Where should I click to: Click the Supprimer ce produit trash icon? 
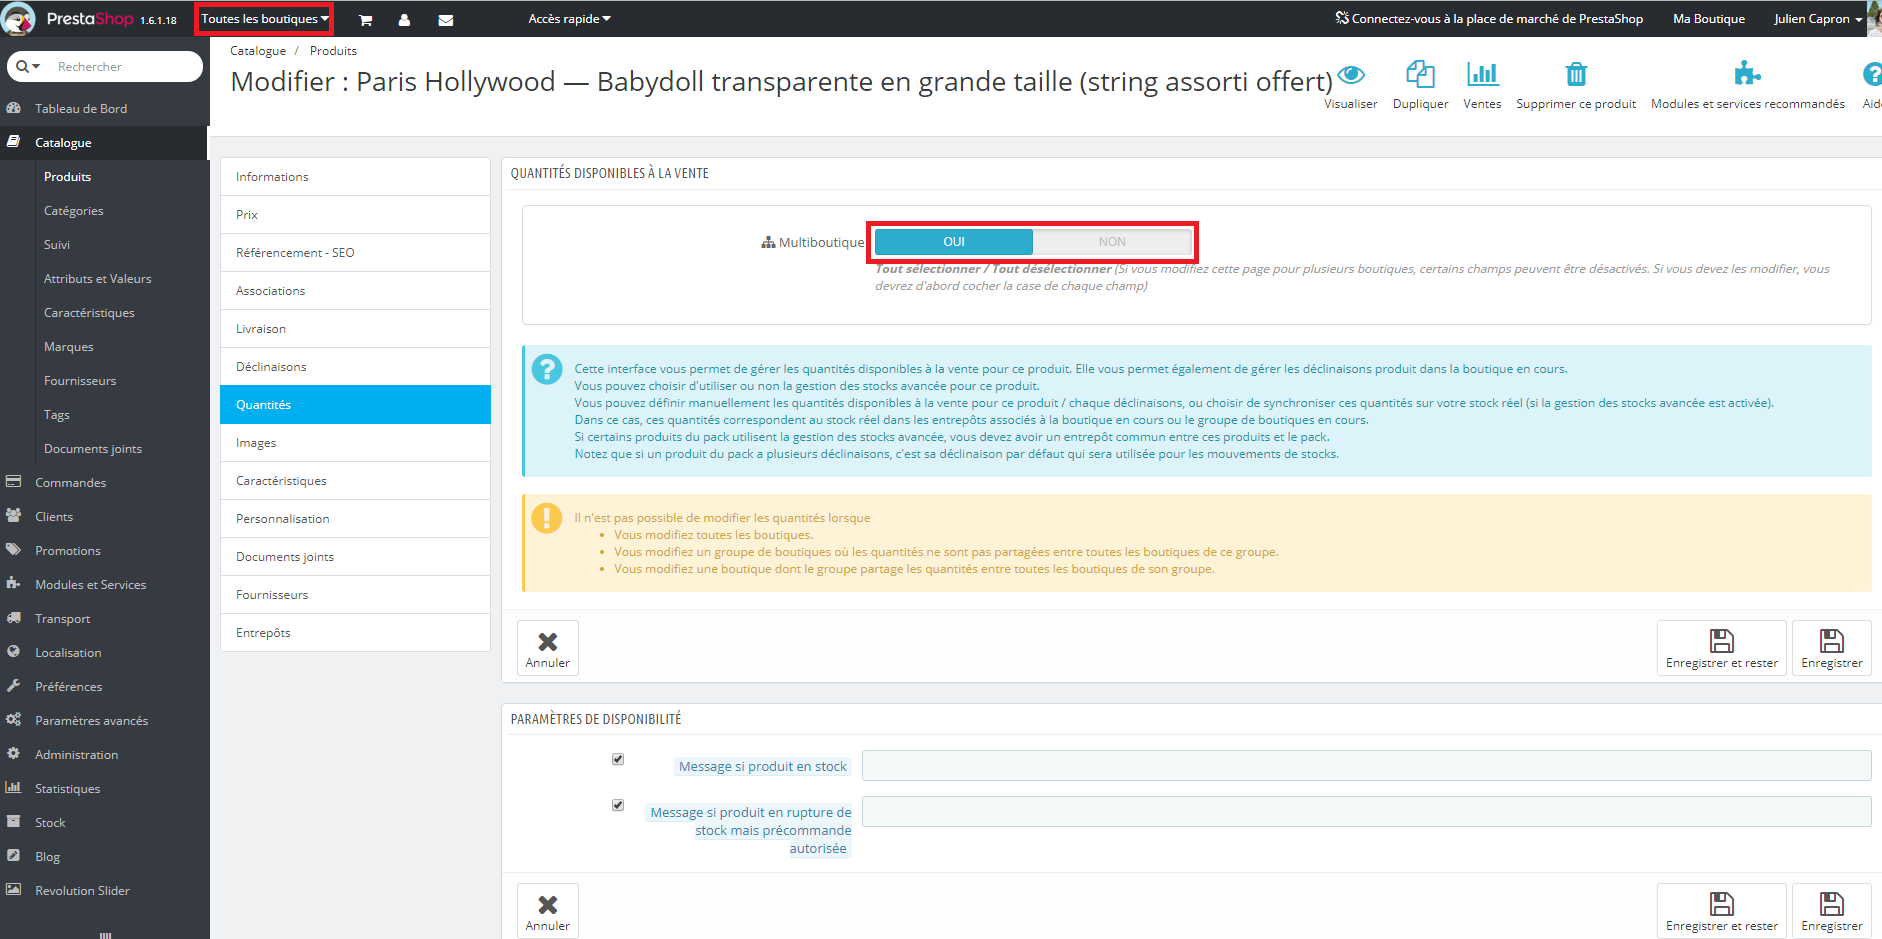coord(1576,74)
